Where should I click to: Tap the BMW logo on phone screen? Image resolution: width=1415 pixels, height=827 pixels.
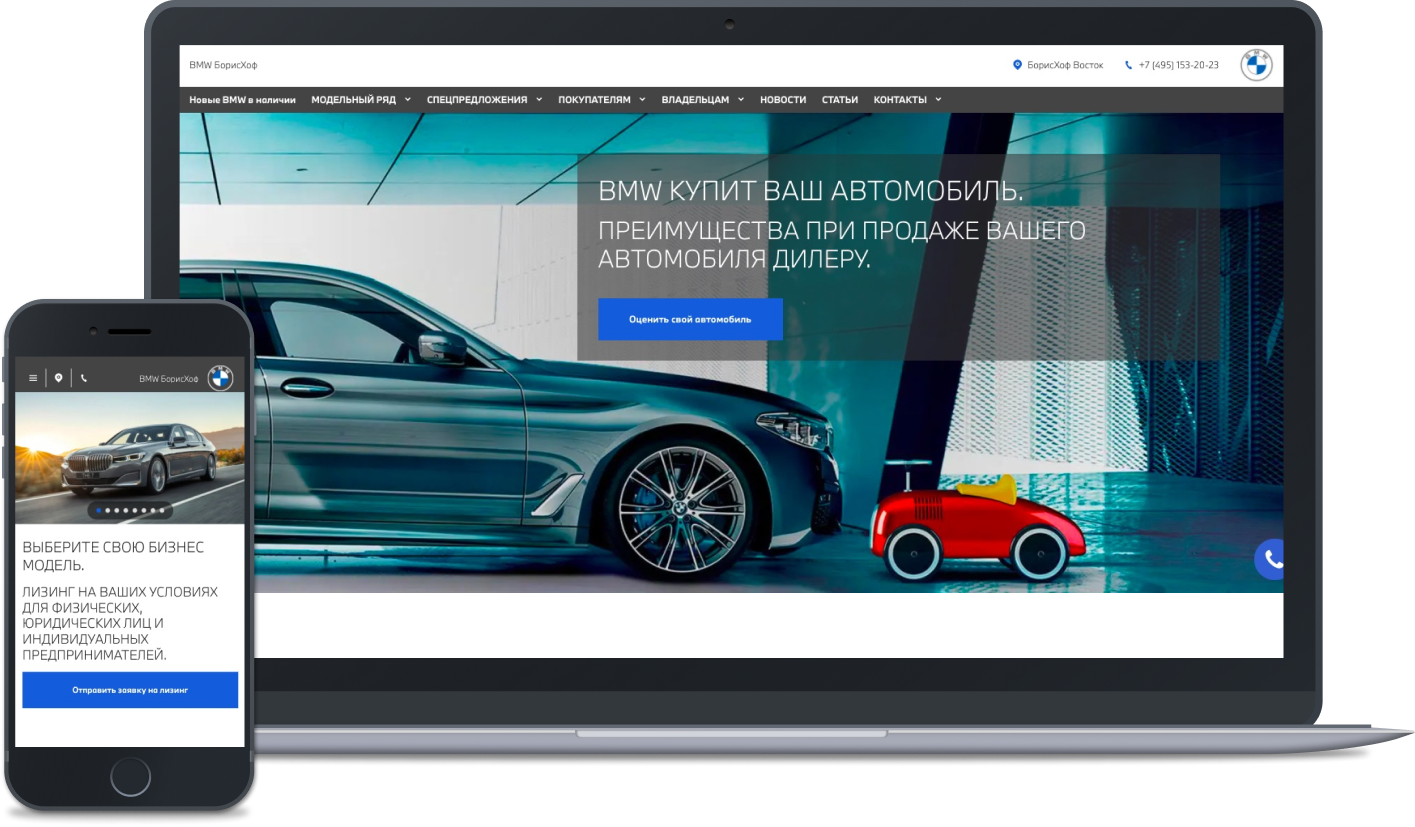point(220,378)
